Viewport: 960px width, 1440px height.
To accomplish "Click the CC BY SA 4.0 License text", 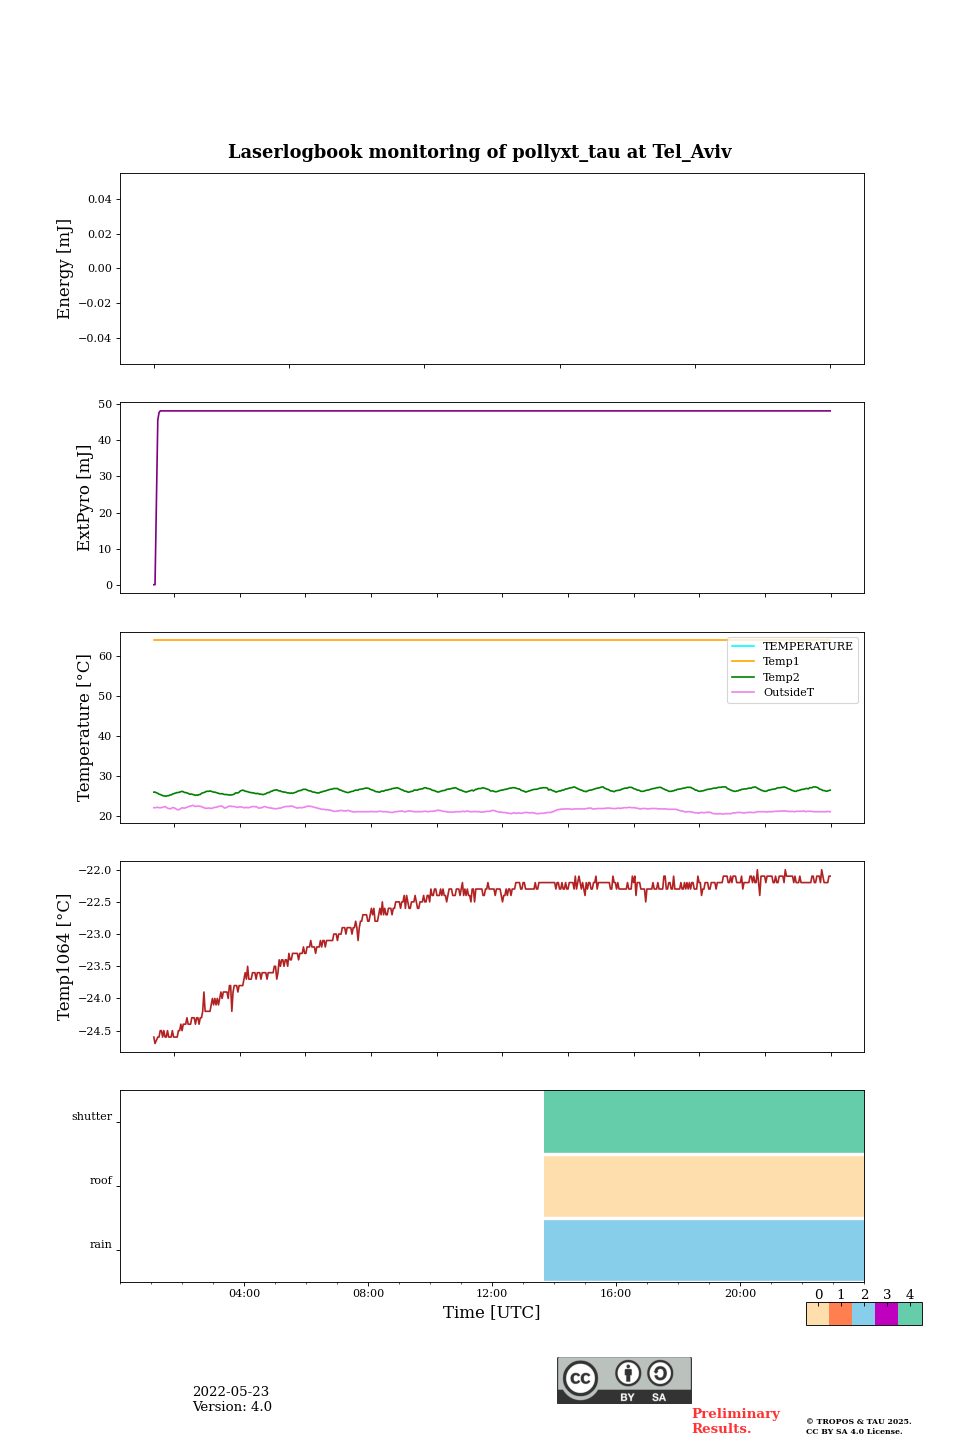I will point(854,1431).
